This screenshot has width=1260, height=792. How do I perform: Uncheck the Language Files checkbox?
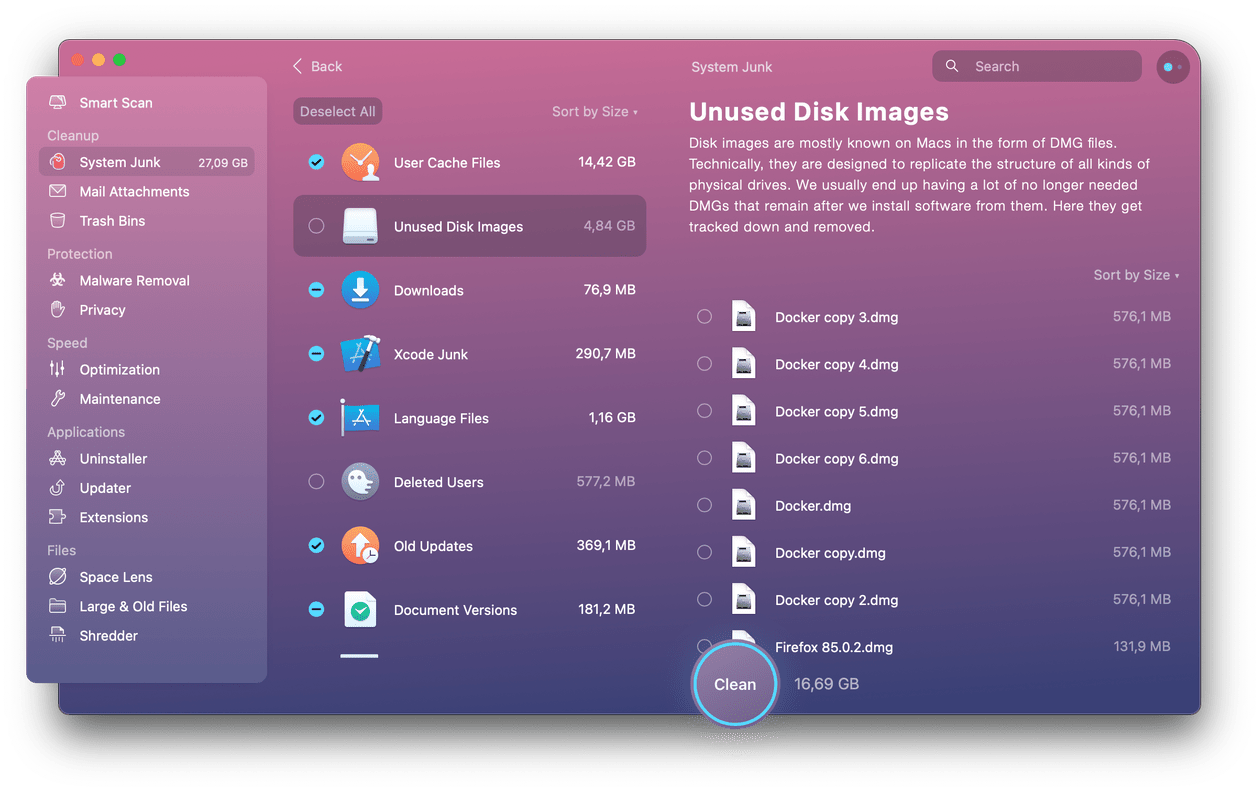(x=316, y=418)
